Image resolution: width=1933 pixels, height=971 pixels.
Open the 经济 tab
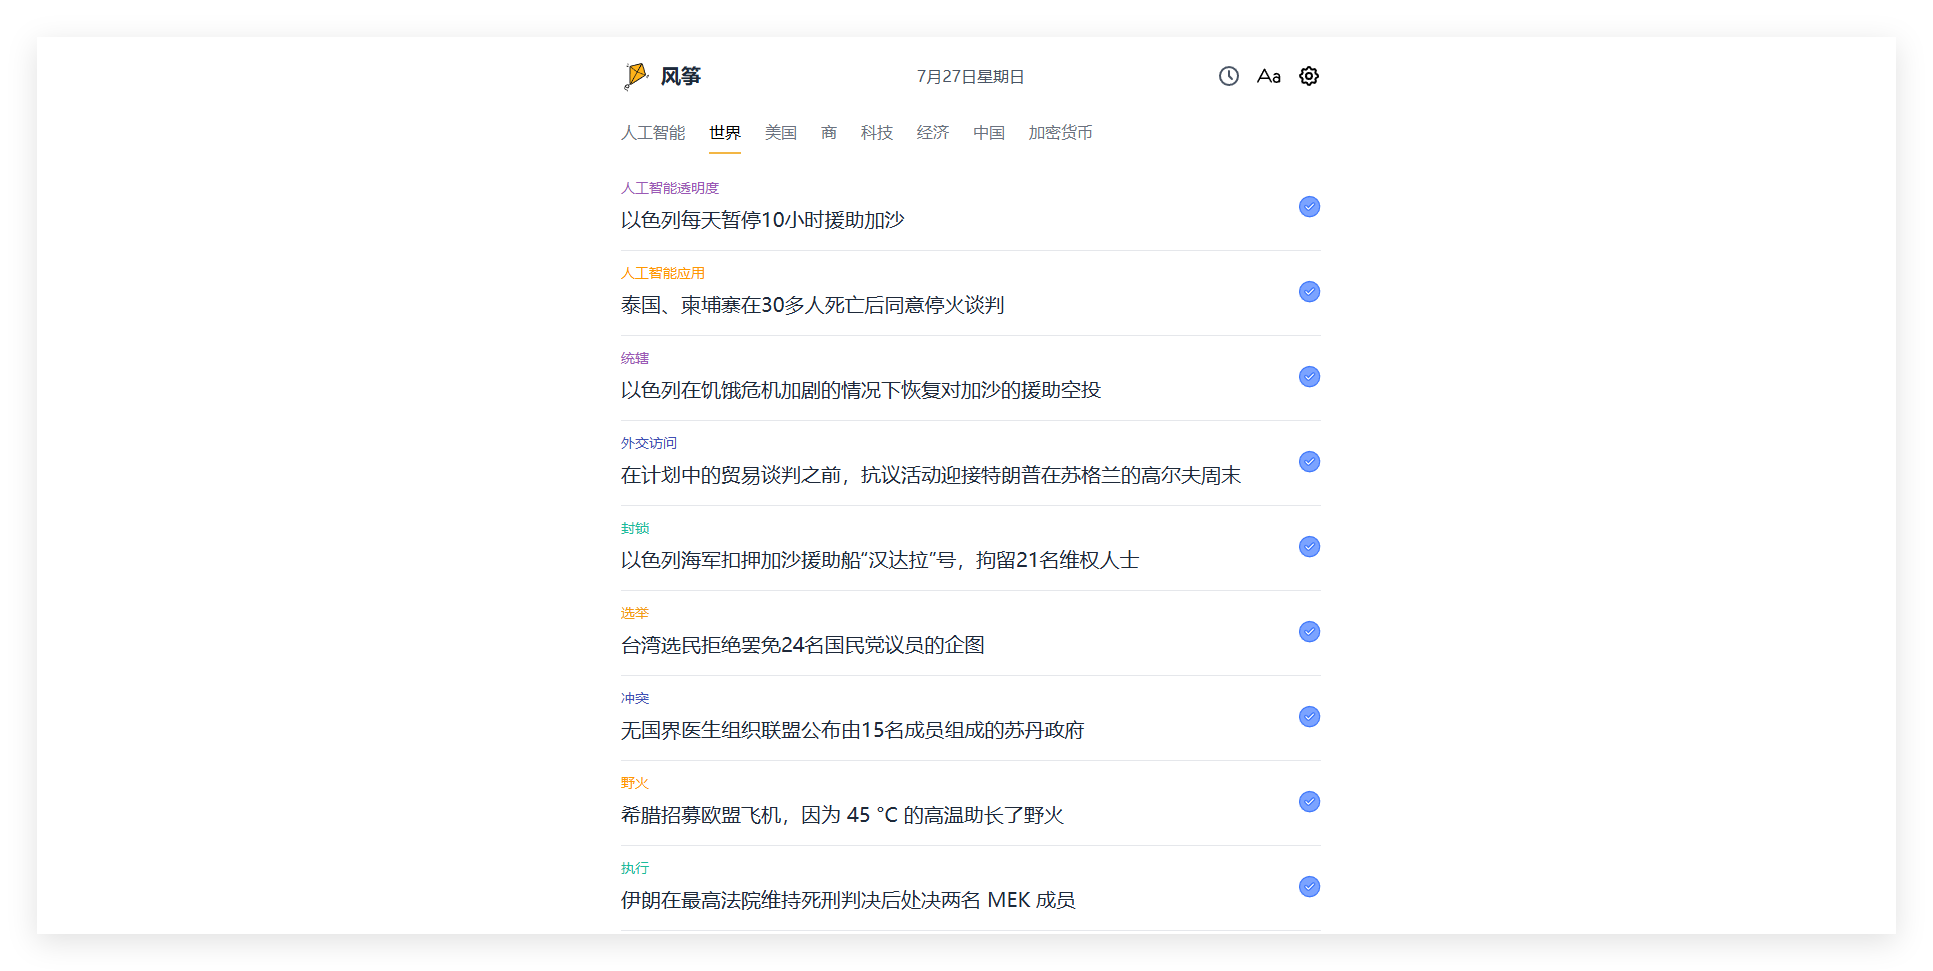[x=933, y=133]
